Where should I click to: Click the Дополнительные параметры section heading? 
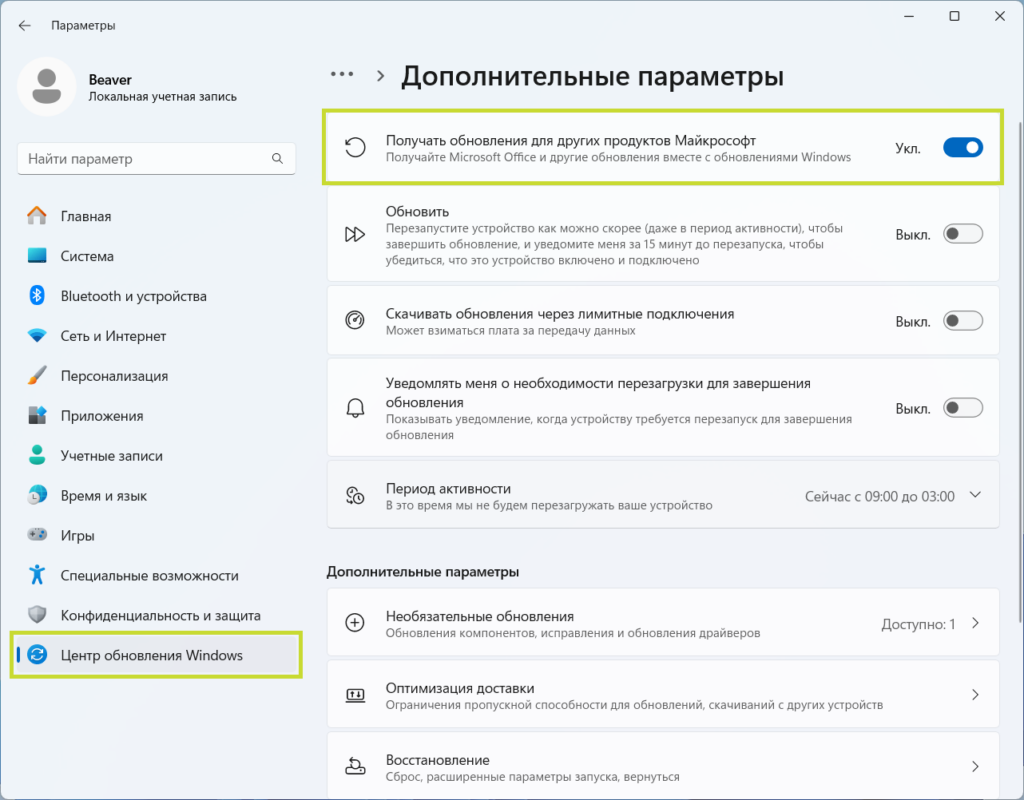click(x=423, y=571)
